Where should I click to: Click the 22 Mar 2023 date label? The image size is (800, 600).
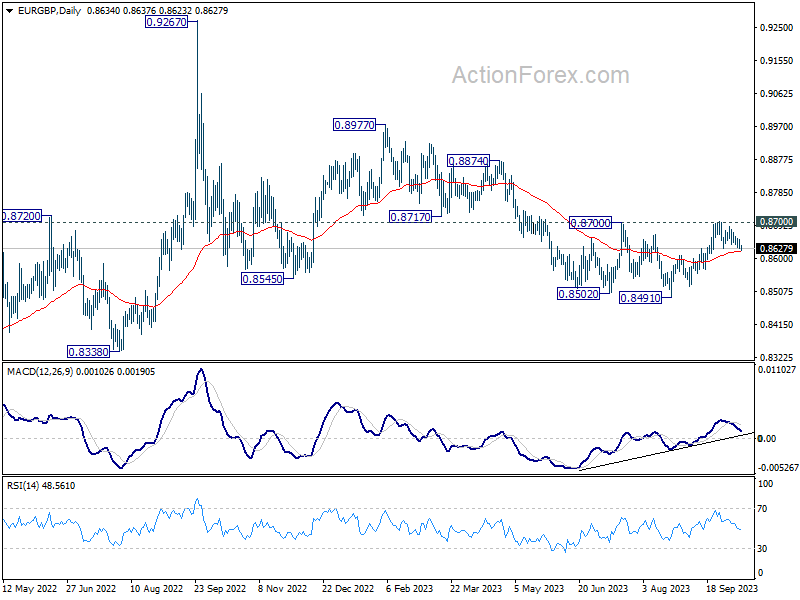476,588
